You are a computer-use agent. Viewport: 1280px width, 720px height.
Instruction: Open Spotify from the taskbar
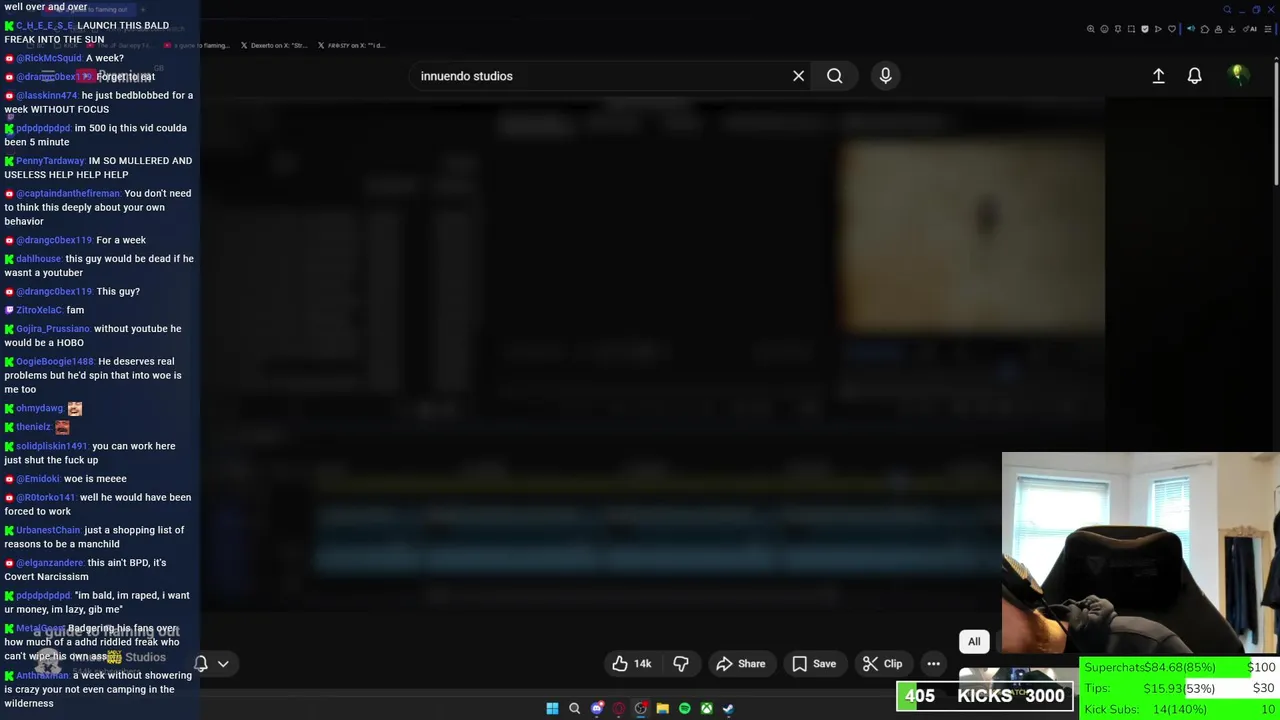[x=685, y=708]
